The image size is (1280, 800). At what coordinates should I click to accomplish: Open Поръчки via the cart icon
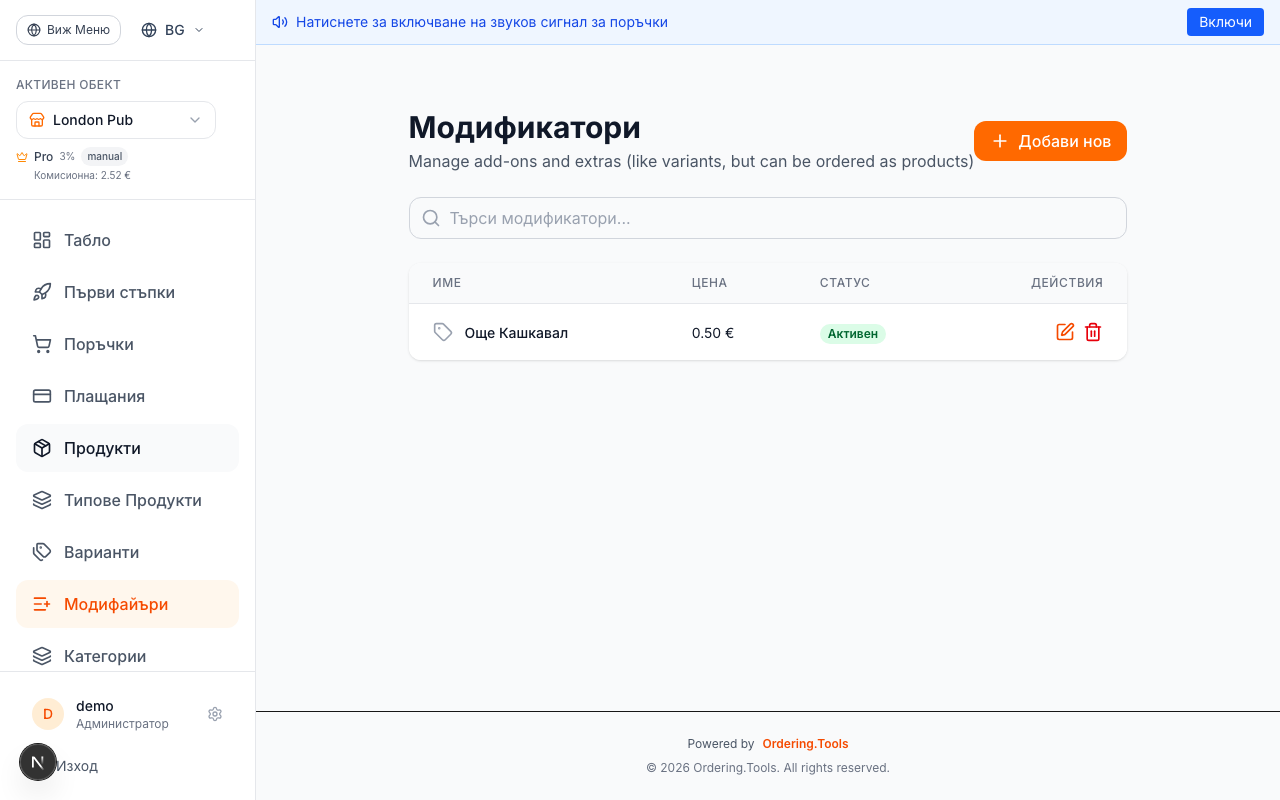[x=41, y=344]
